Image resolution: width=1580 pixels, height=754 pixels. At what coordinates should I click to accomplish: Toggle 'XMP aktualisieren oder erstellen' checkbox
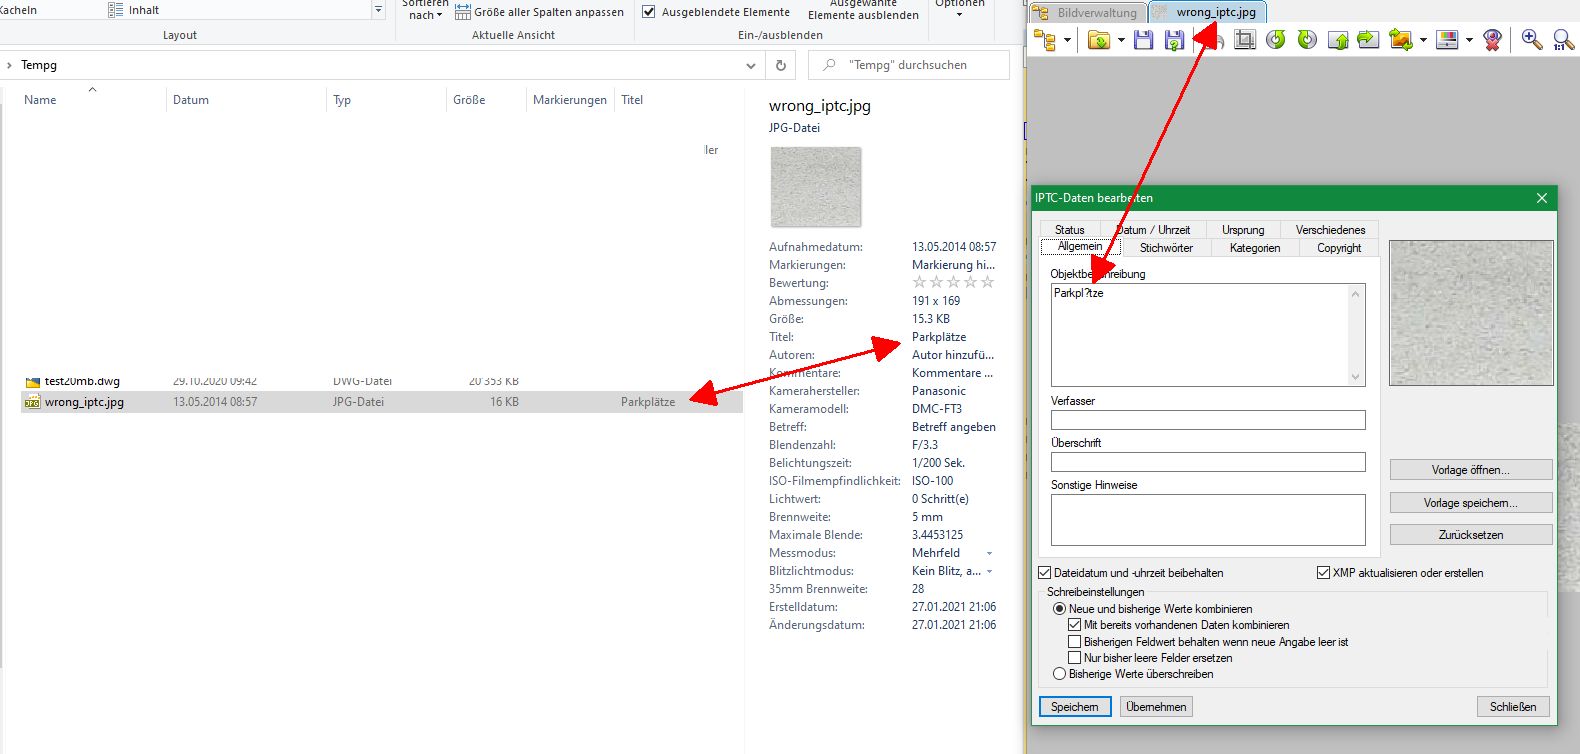1324,573
